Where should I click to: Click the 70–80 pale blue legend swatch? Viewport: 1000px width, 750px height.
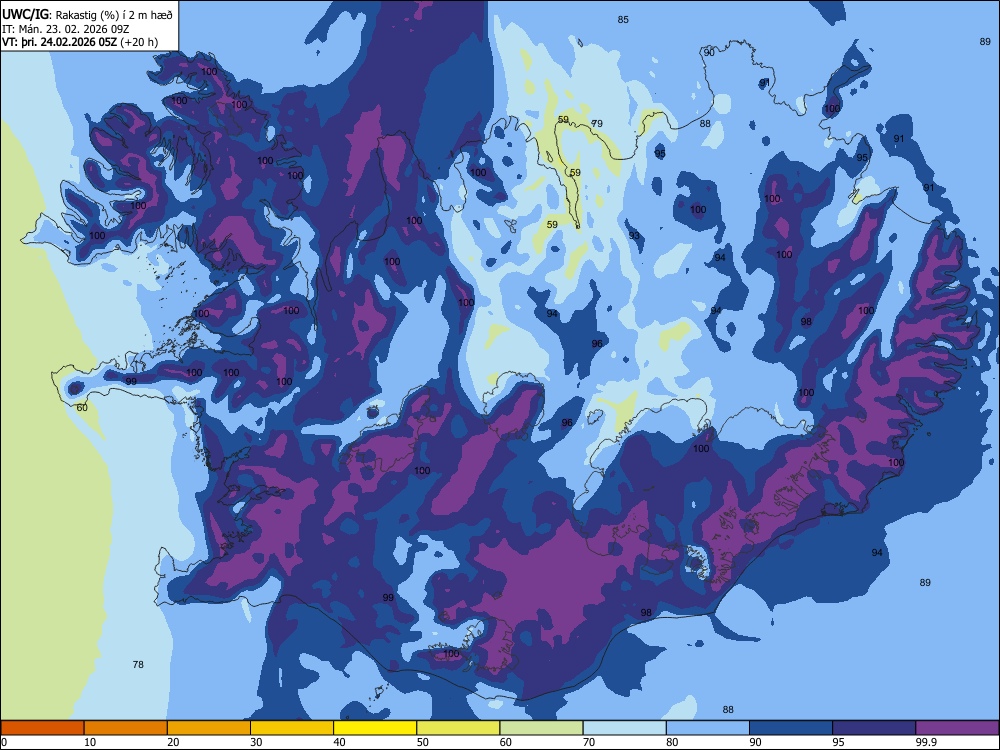point(624,728)
